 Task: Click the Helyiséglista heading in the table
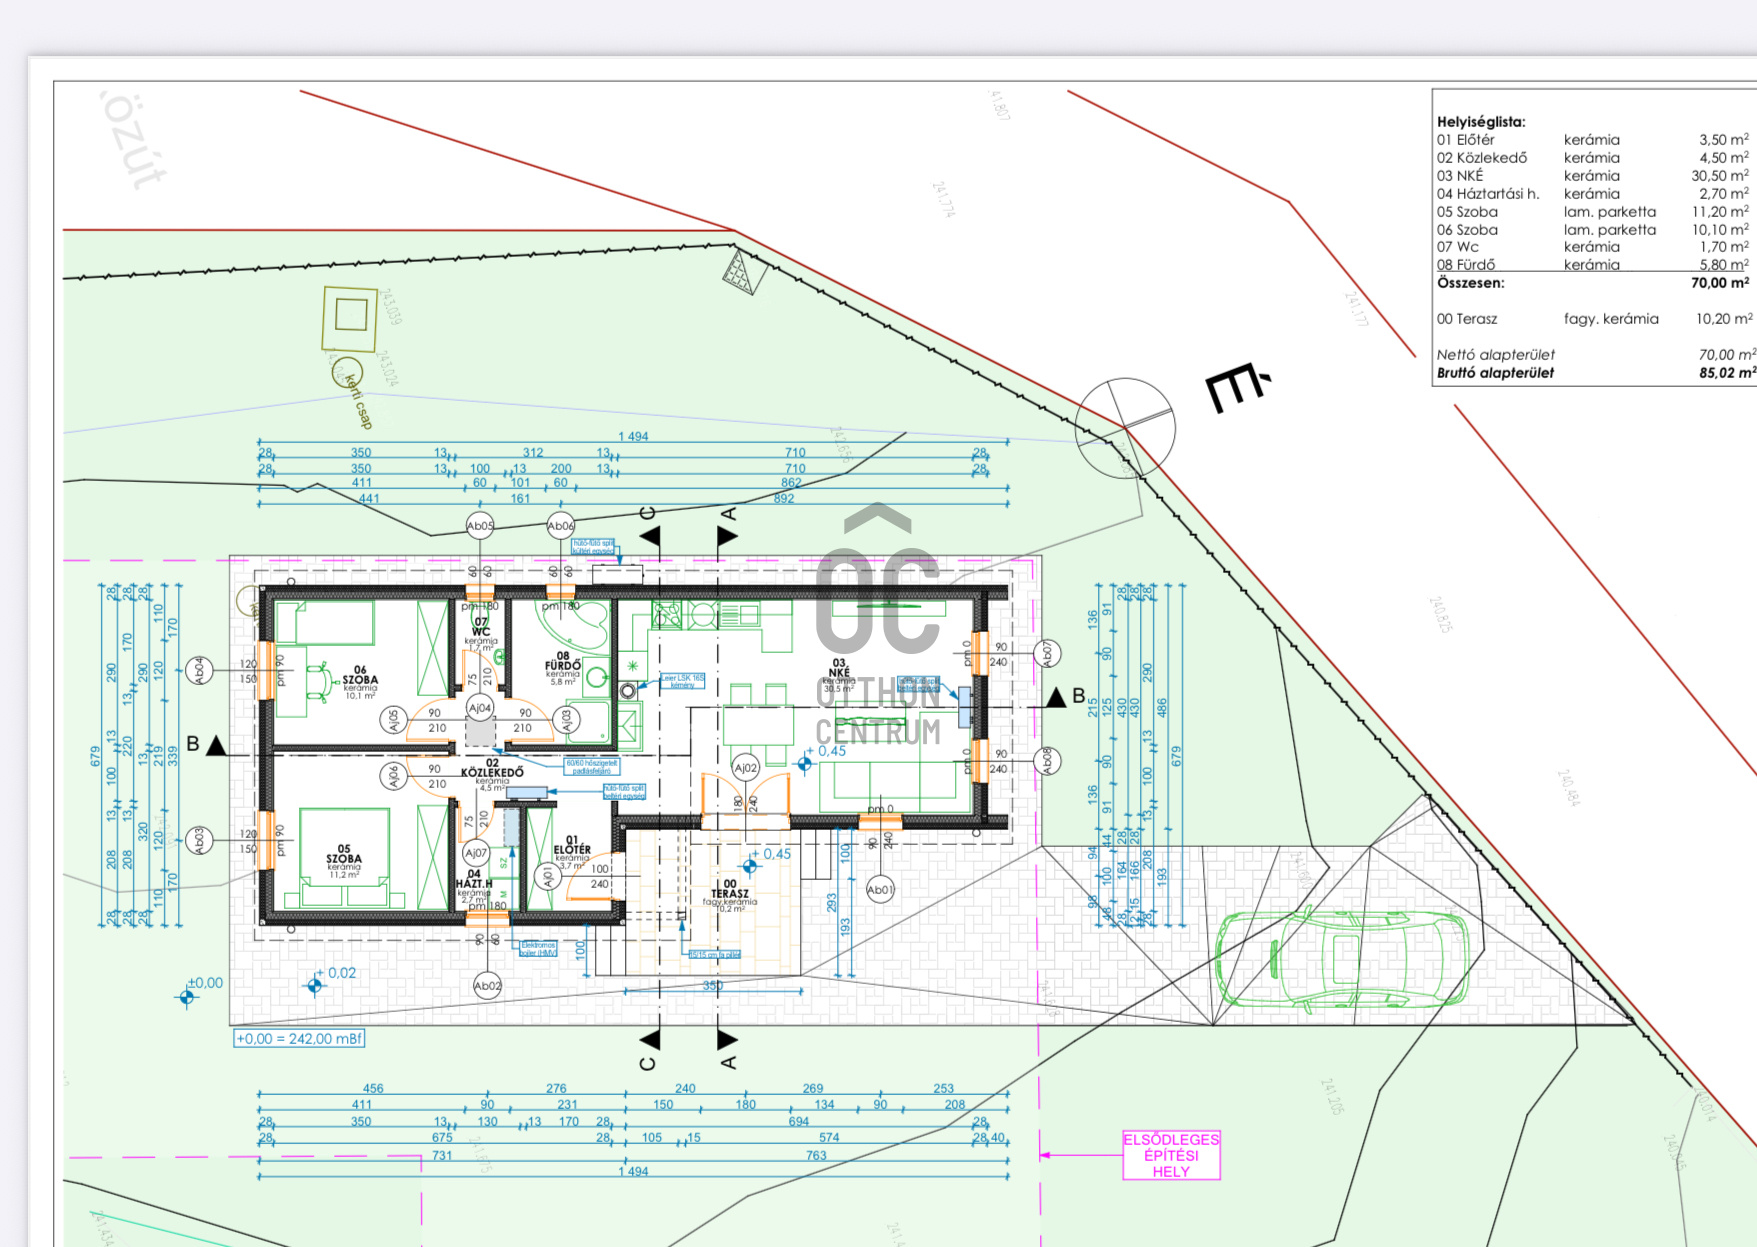1481,122
